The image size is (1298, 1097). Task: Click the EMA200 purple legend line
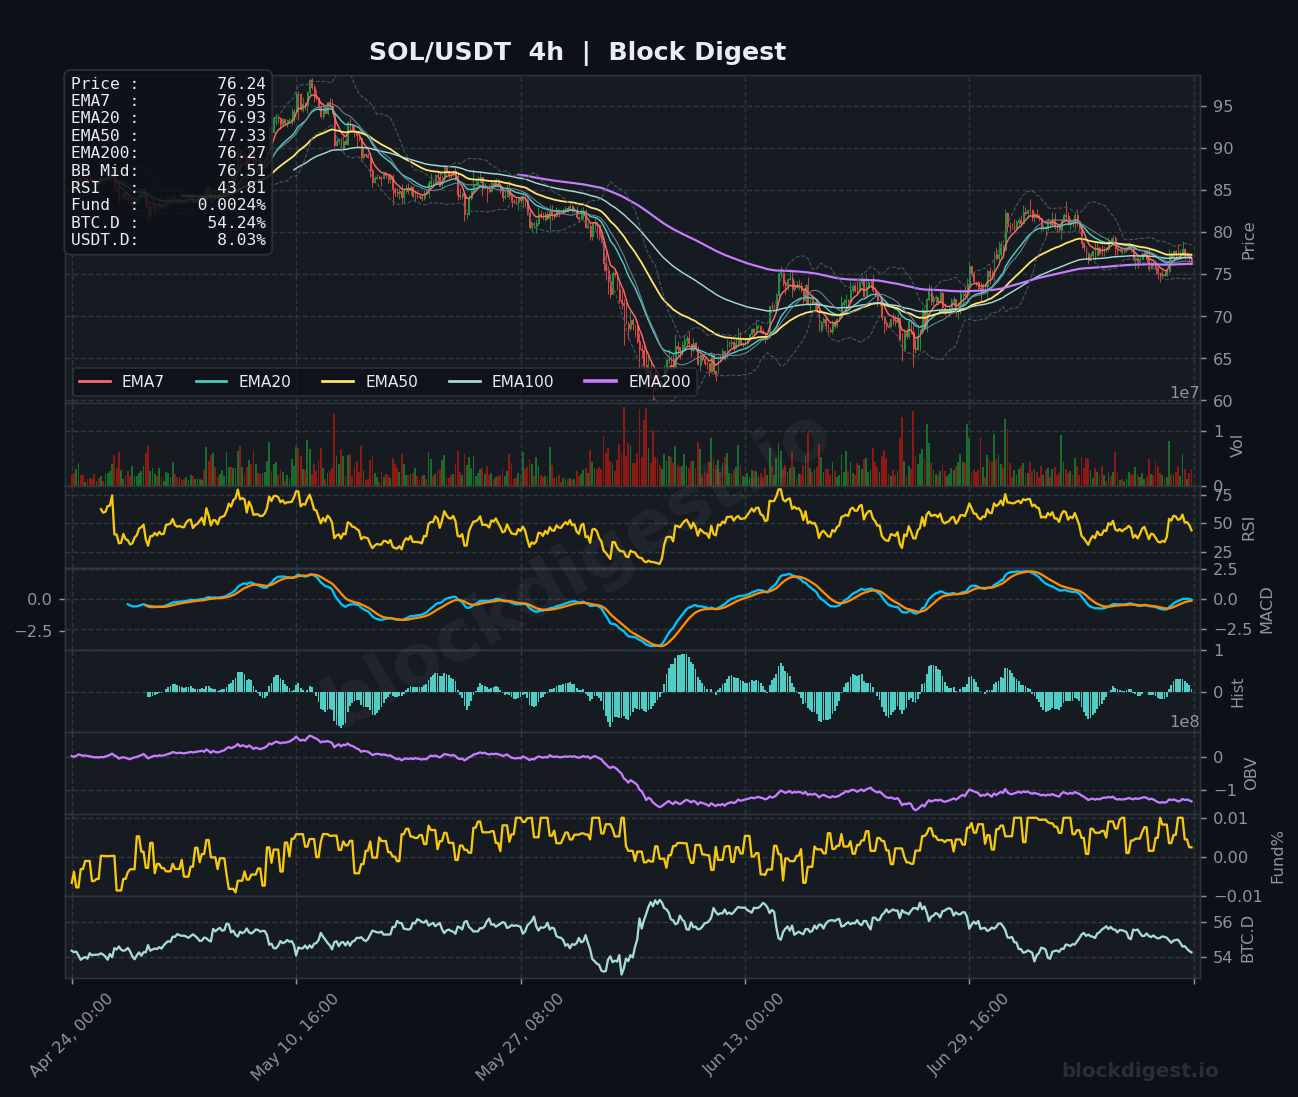click(601, 382)
